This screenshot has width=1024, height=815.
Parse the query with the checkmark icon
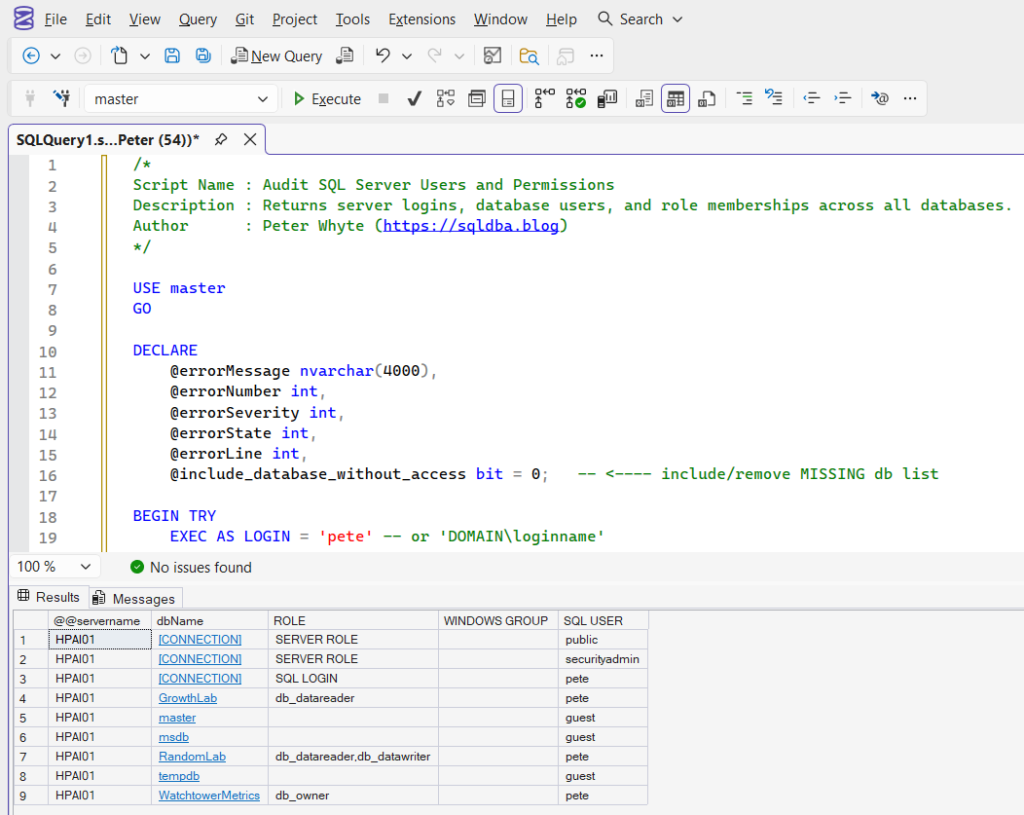414,98
